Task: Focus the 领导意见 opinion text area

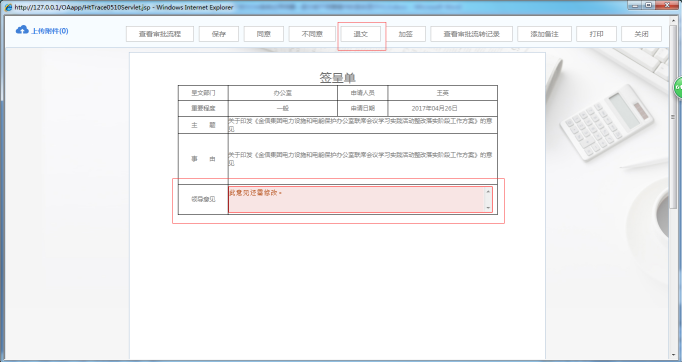Action: 360,200
